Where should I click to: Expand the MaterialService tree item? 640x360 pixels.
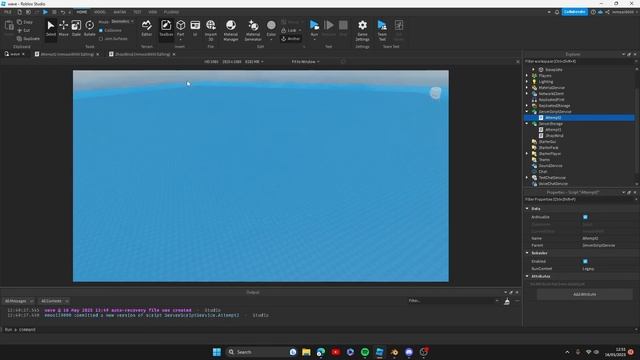[527, 87]
